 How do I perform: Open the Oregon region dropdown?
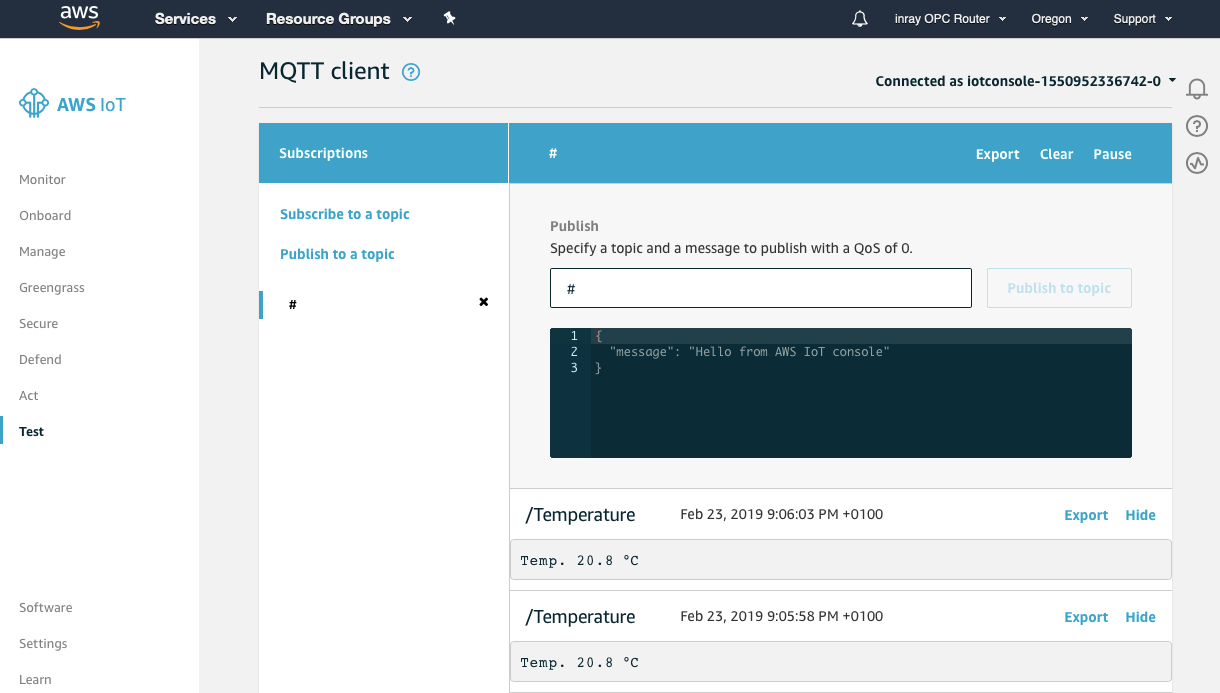[1058, 19]
